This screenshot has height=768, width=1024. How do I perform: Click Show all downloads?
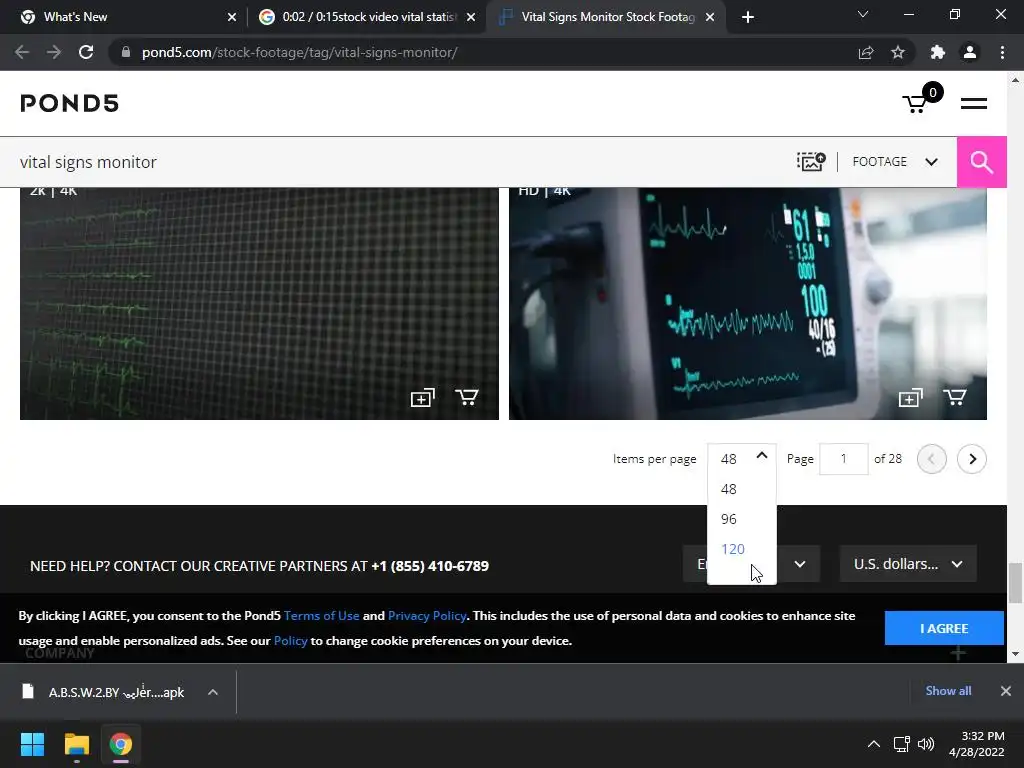coord(948,691)
